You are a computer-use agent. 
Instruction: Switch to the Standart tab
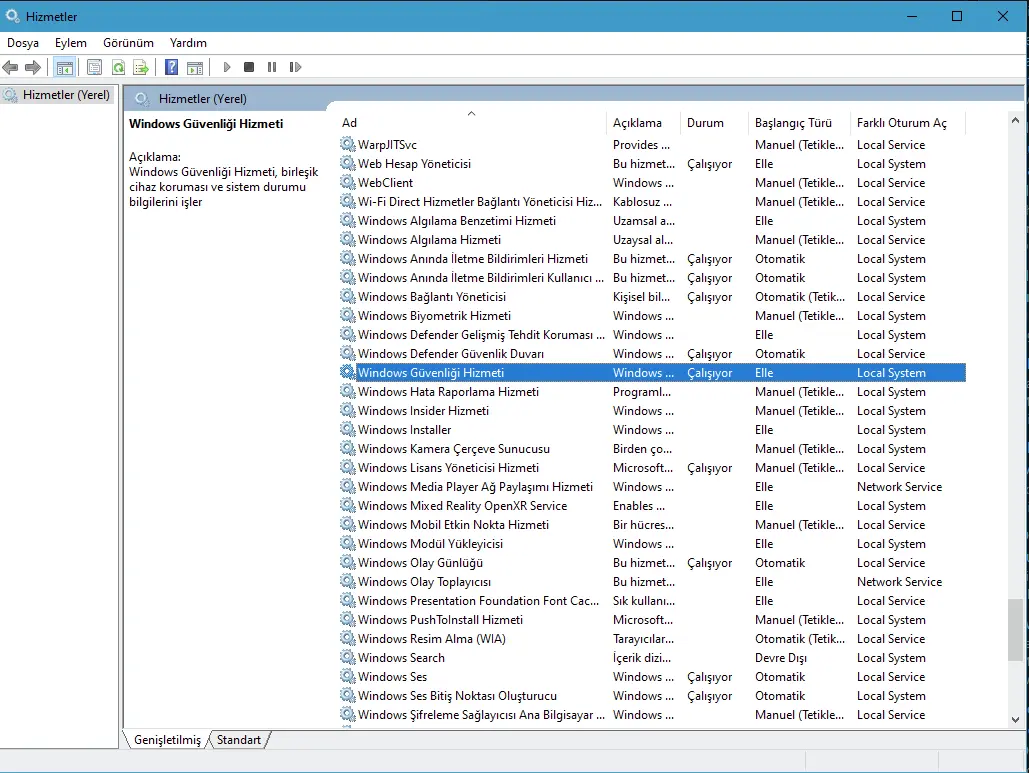pyautogui.click(x=239, y=740)
